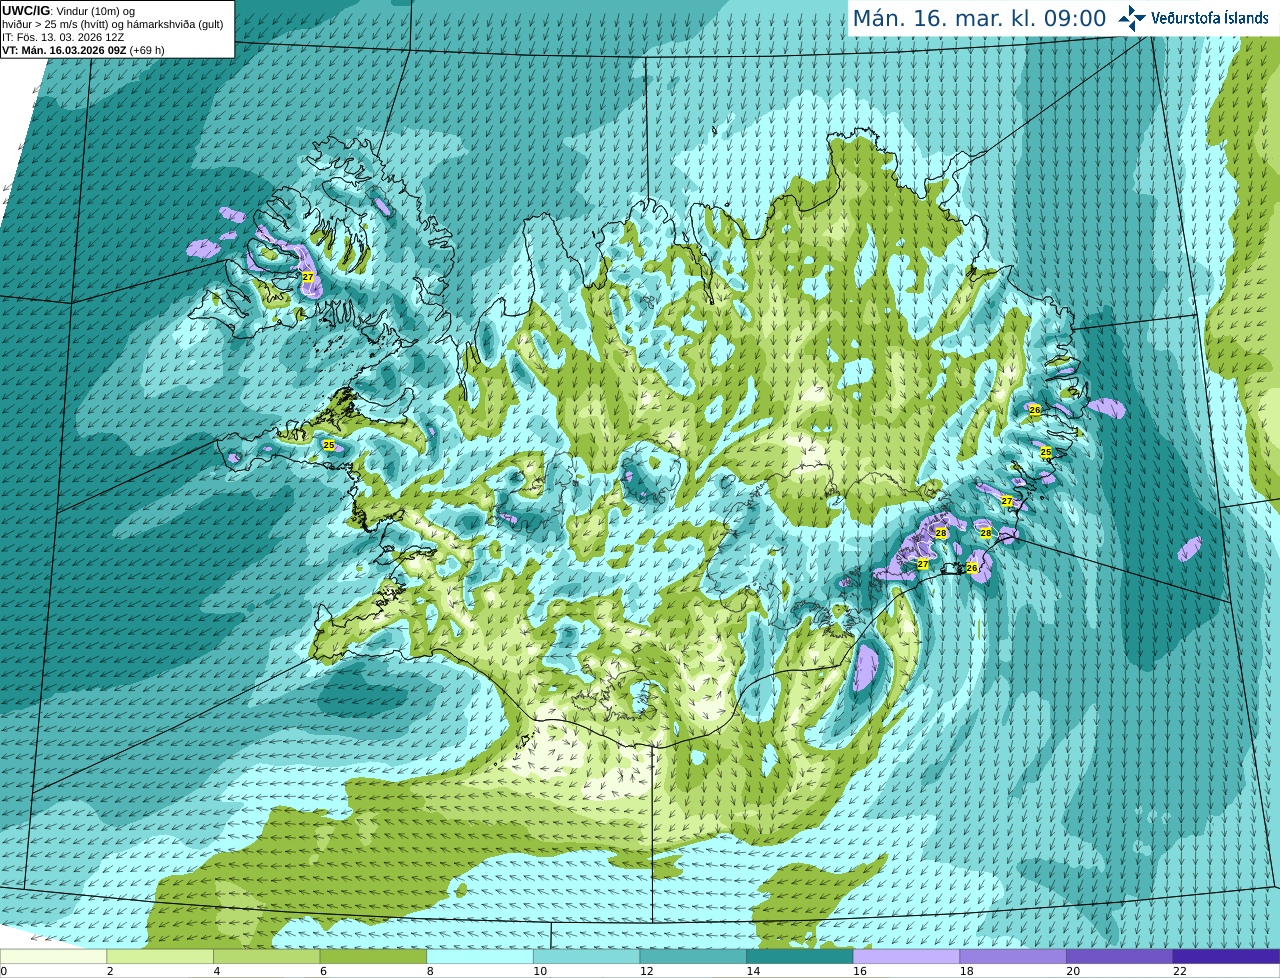Viewport: 1280px width, 978px height.
Task: Pick the darkest legend swatch above 22 m/s
Action: [1226, 956]
